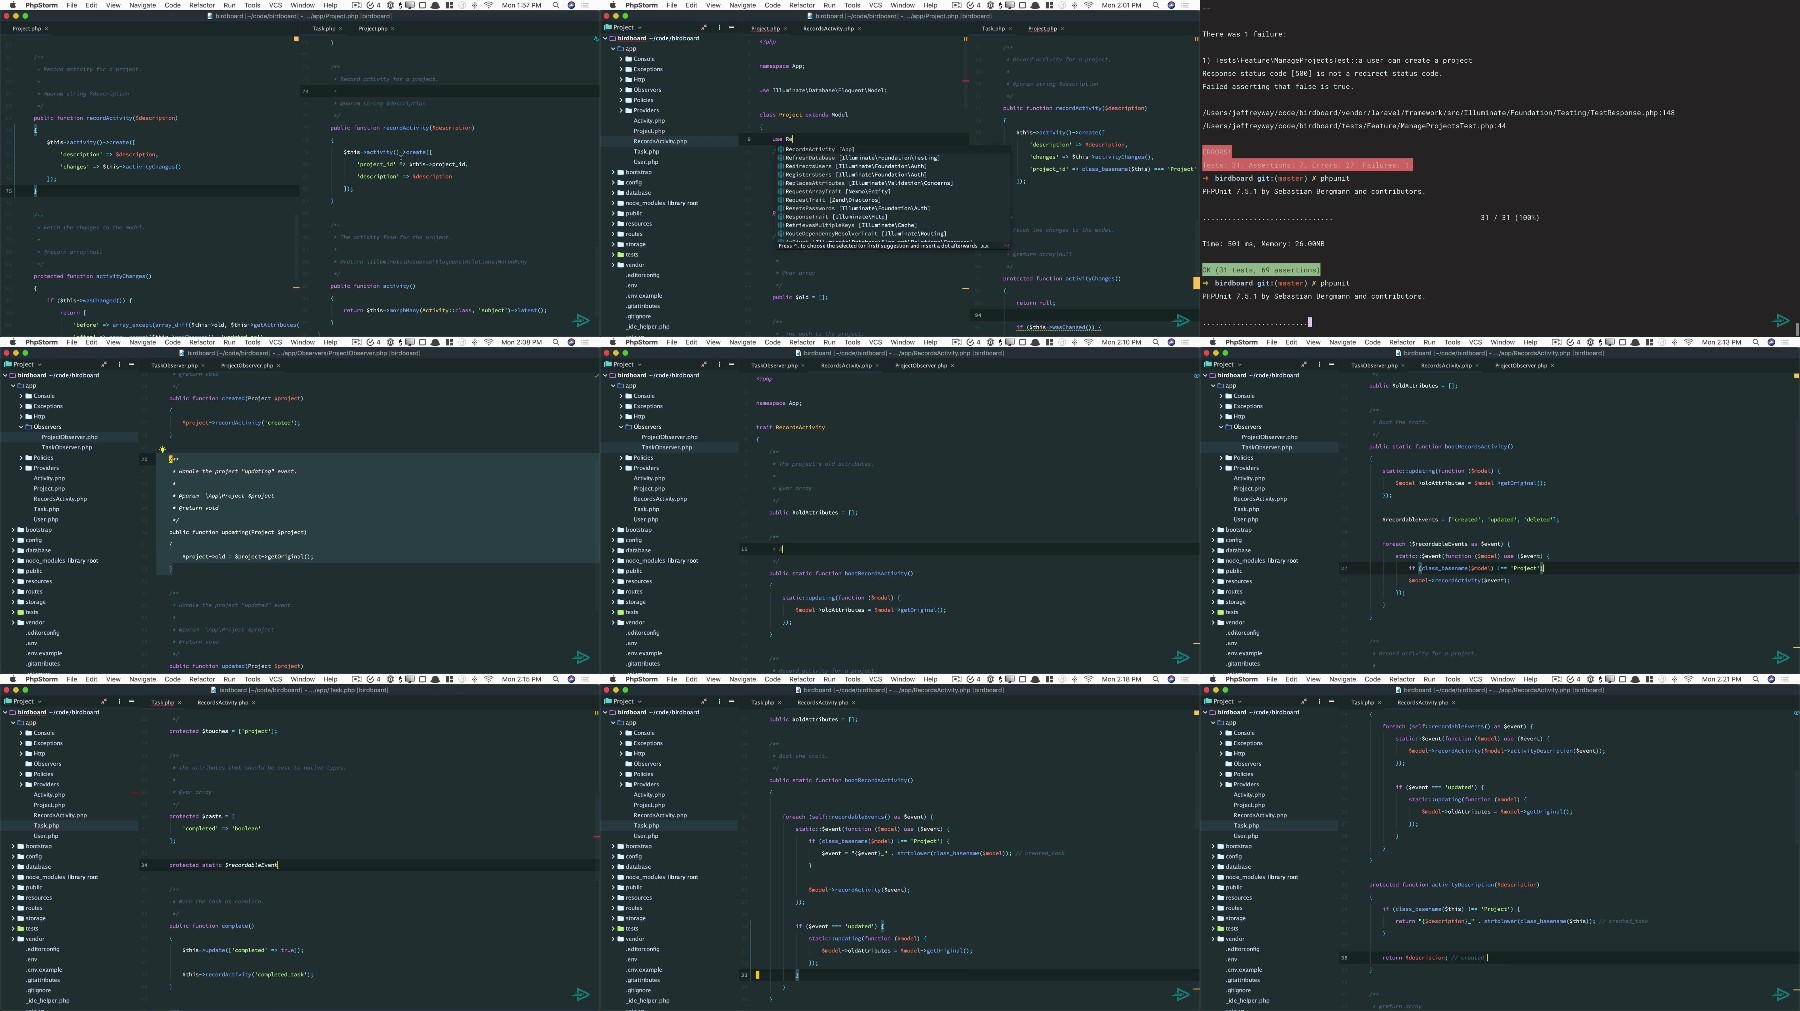Screen dimensions: 1800x1011
Task: Click the RecordsActivity [App] trait icon in autocomplete popup
Action: [781, 149]
